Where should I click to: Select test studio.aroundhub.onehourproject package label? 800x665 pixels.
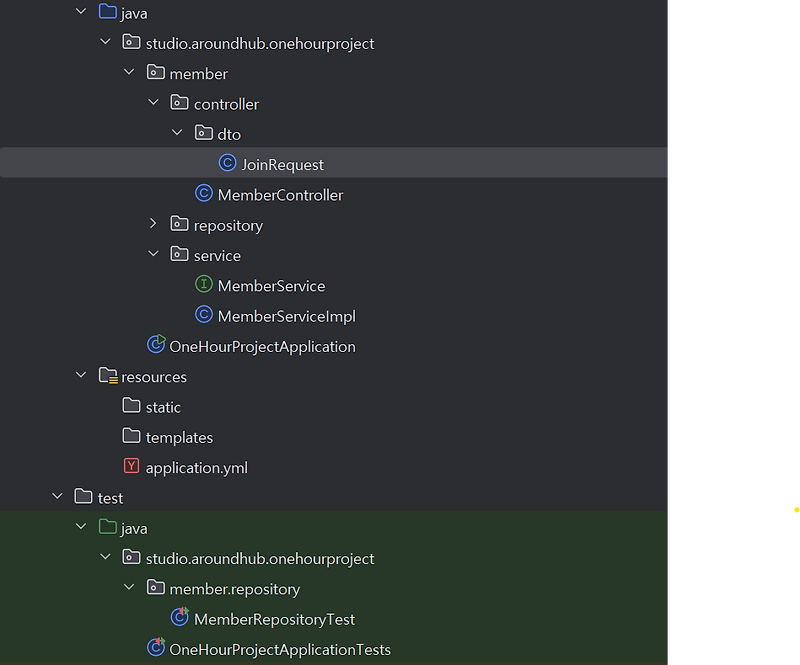pos(260,559)
